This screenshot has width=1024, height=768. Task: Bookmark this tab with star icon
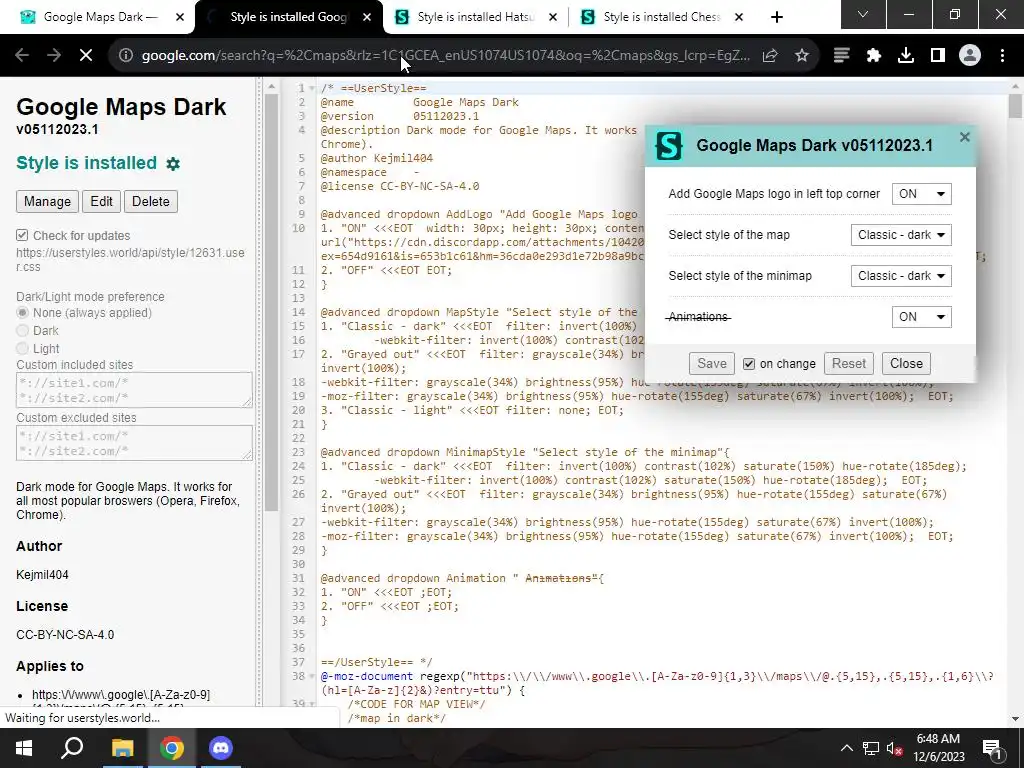[x=802, y=56]
